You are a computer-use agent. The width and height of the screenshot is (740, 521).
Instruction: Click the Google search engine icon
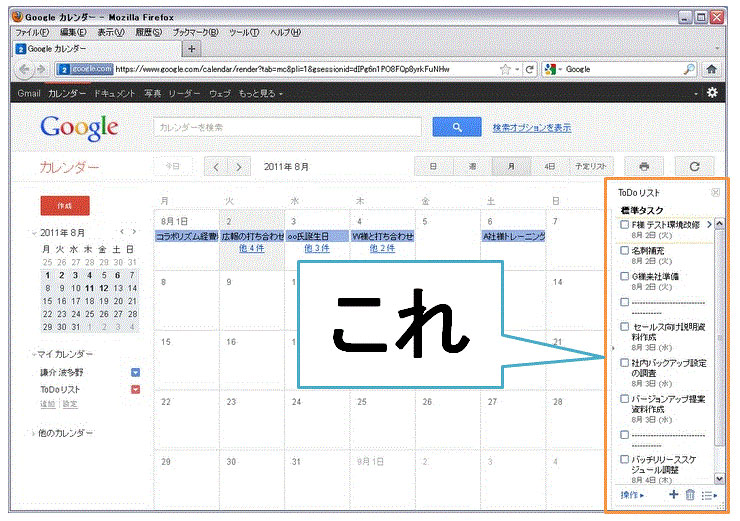[550, 69]
